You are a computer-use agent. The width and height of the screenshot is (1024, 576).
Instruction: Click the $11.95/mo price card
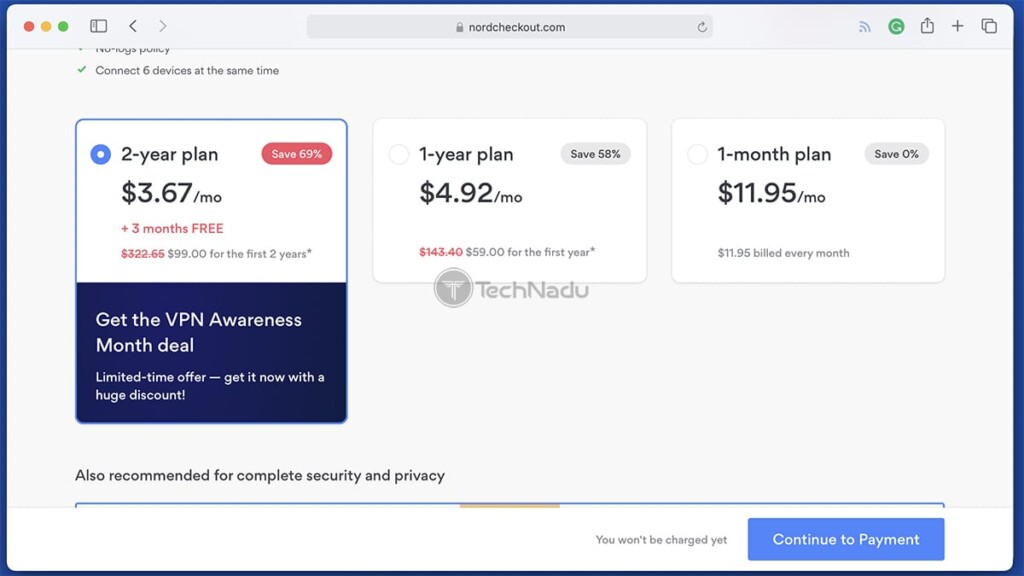point(808,200)
